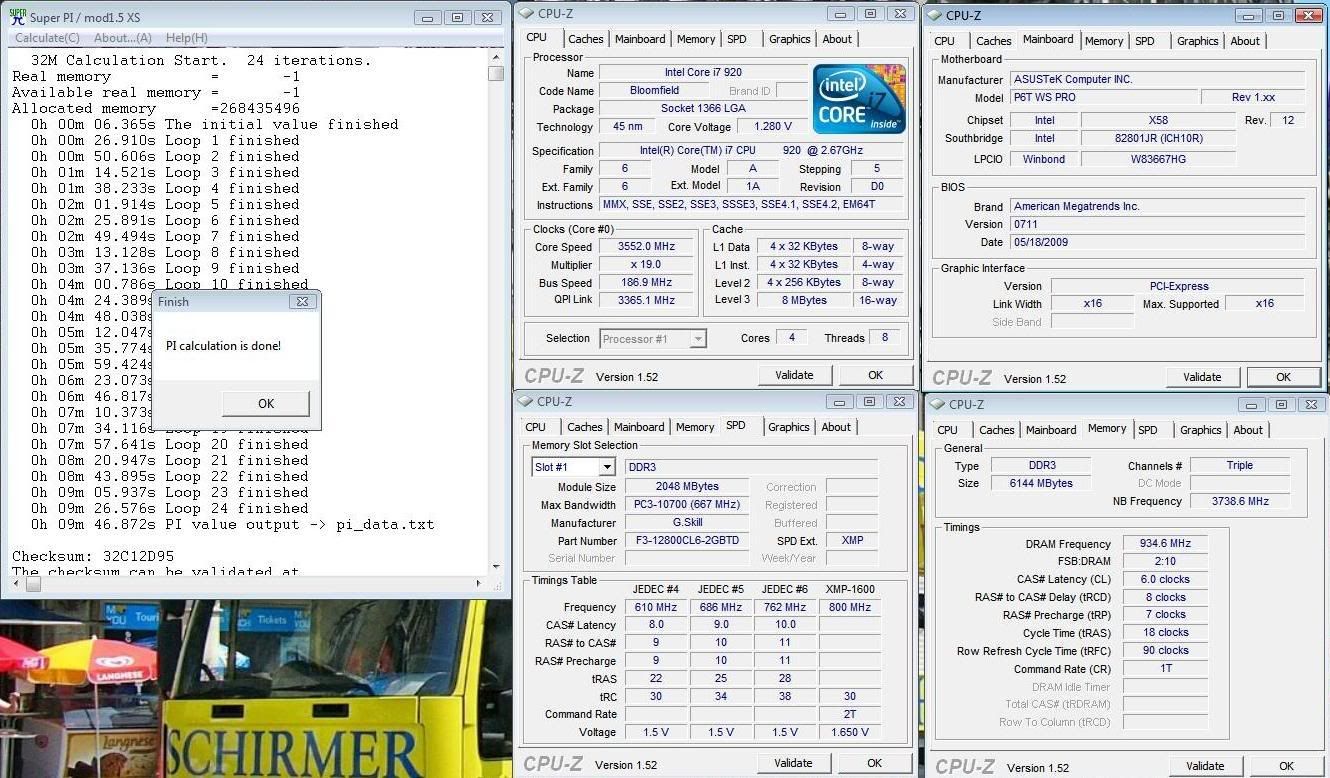Viewport: 1330px width, 778px height.
Task: Click the CPU-Z icon in the SPD window title bar
Action: point(527,401)
